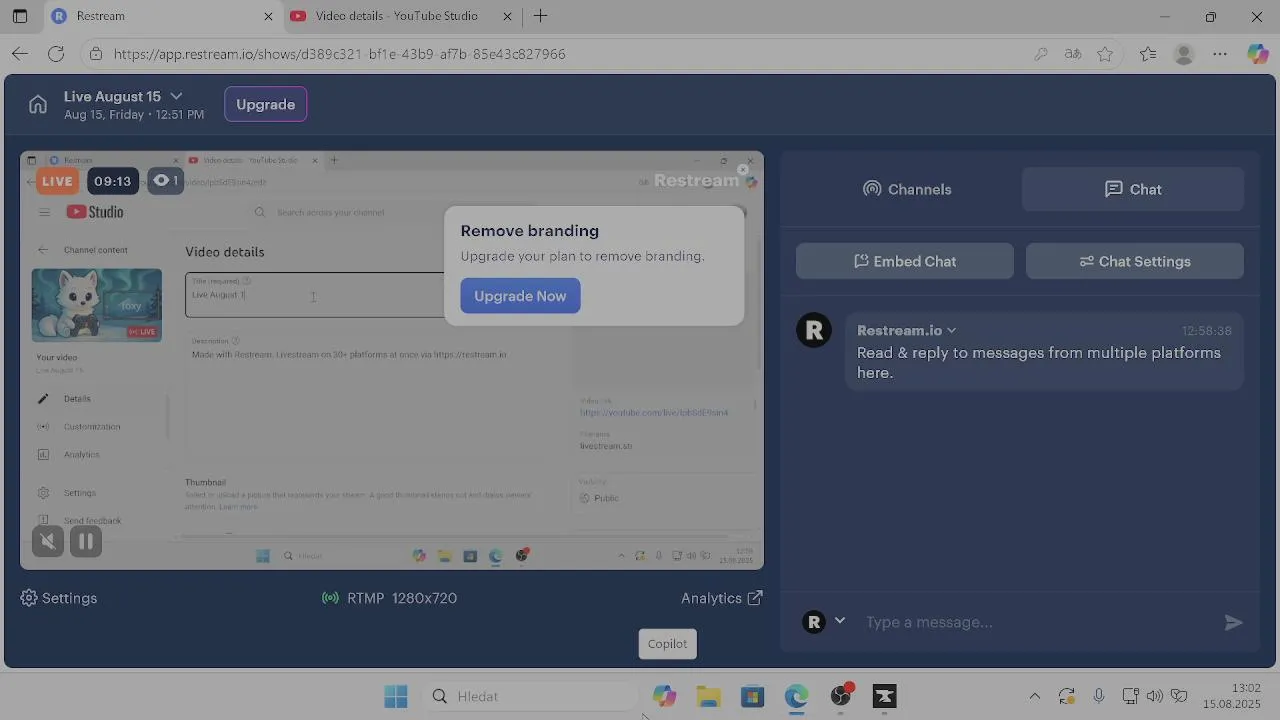Screen dimensions: 1280x720
Task: Open volume control in system tray
Action: [1155, 696]
